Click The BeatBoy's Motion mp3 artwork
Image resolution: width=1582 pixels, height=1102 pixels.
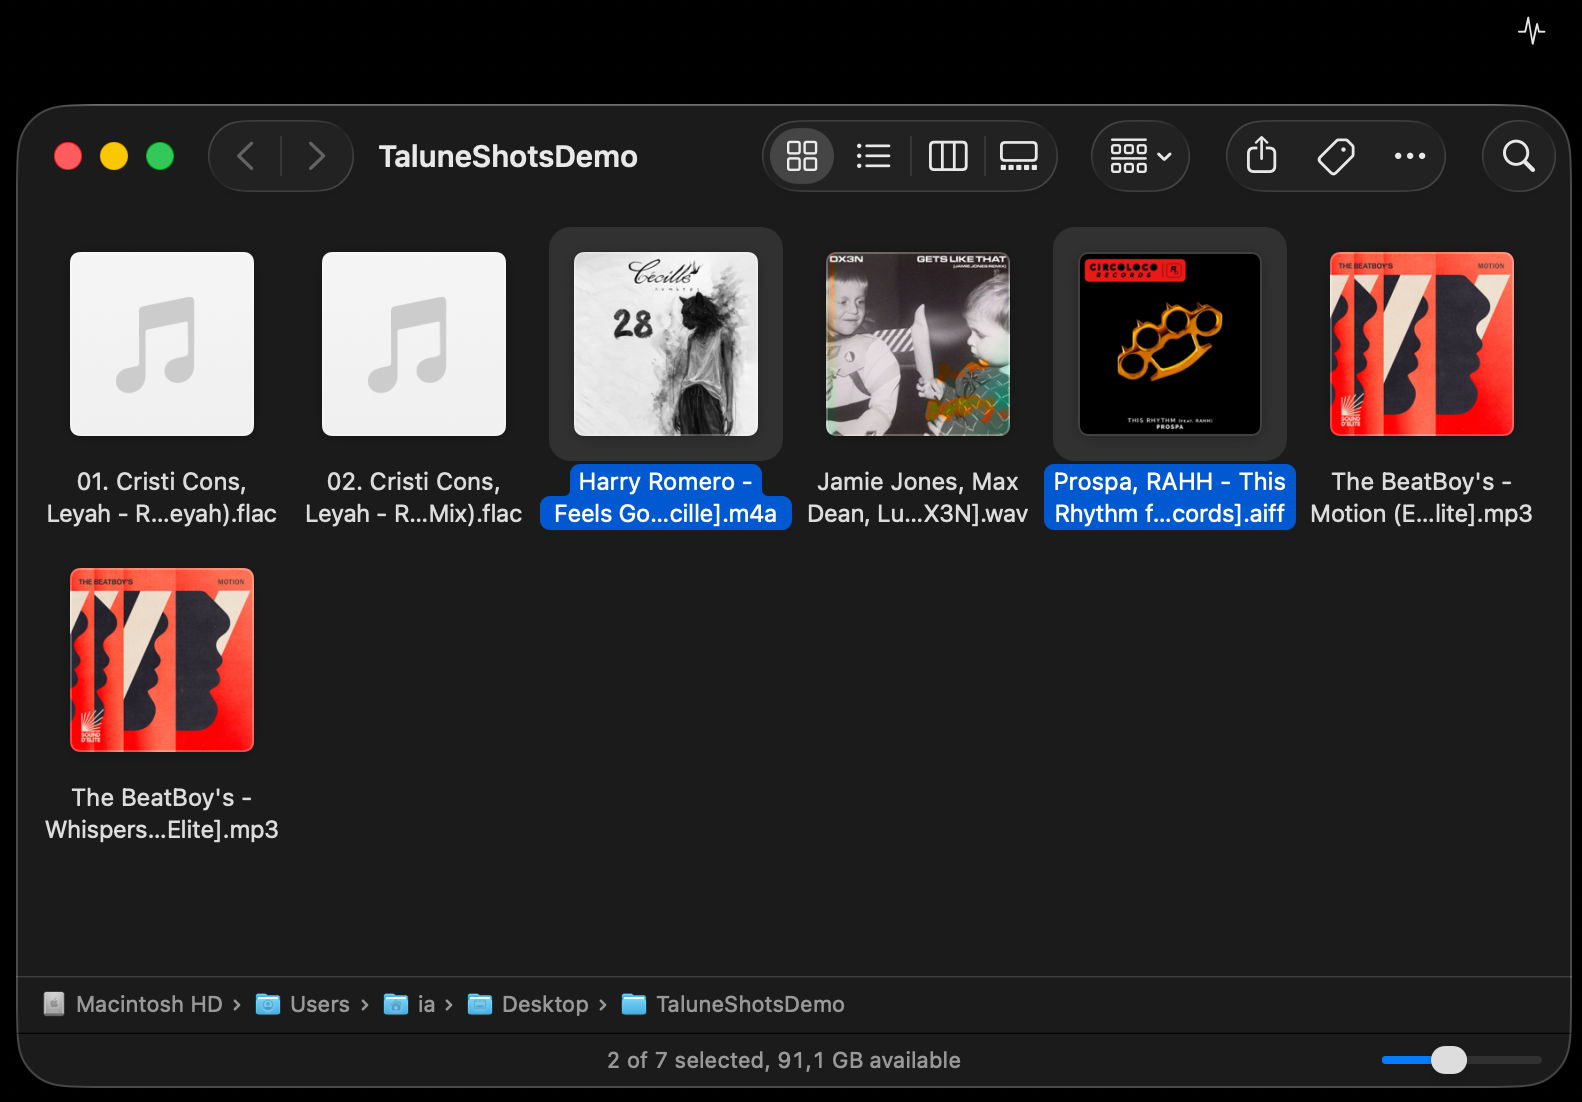tap(1422, 344)
